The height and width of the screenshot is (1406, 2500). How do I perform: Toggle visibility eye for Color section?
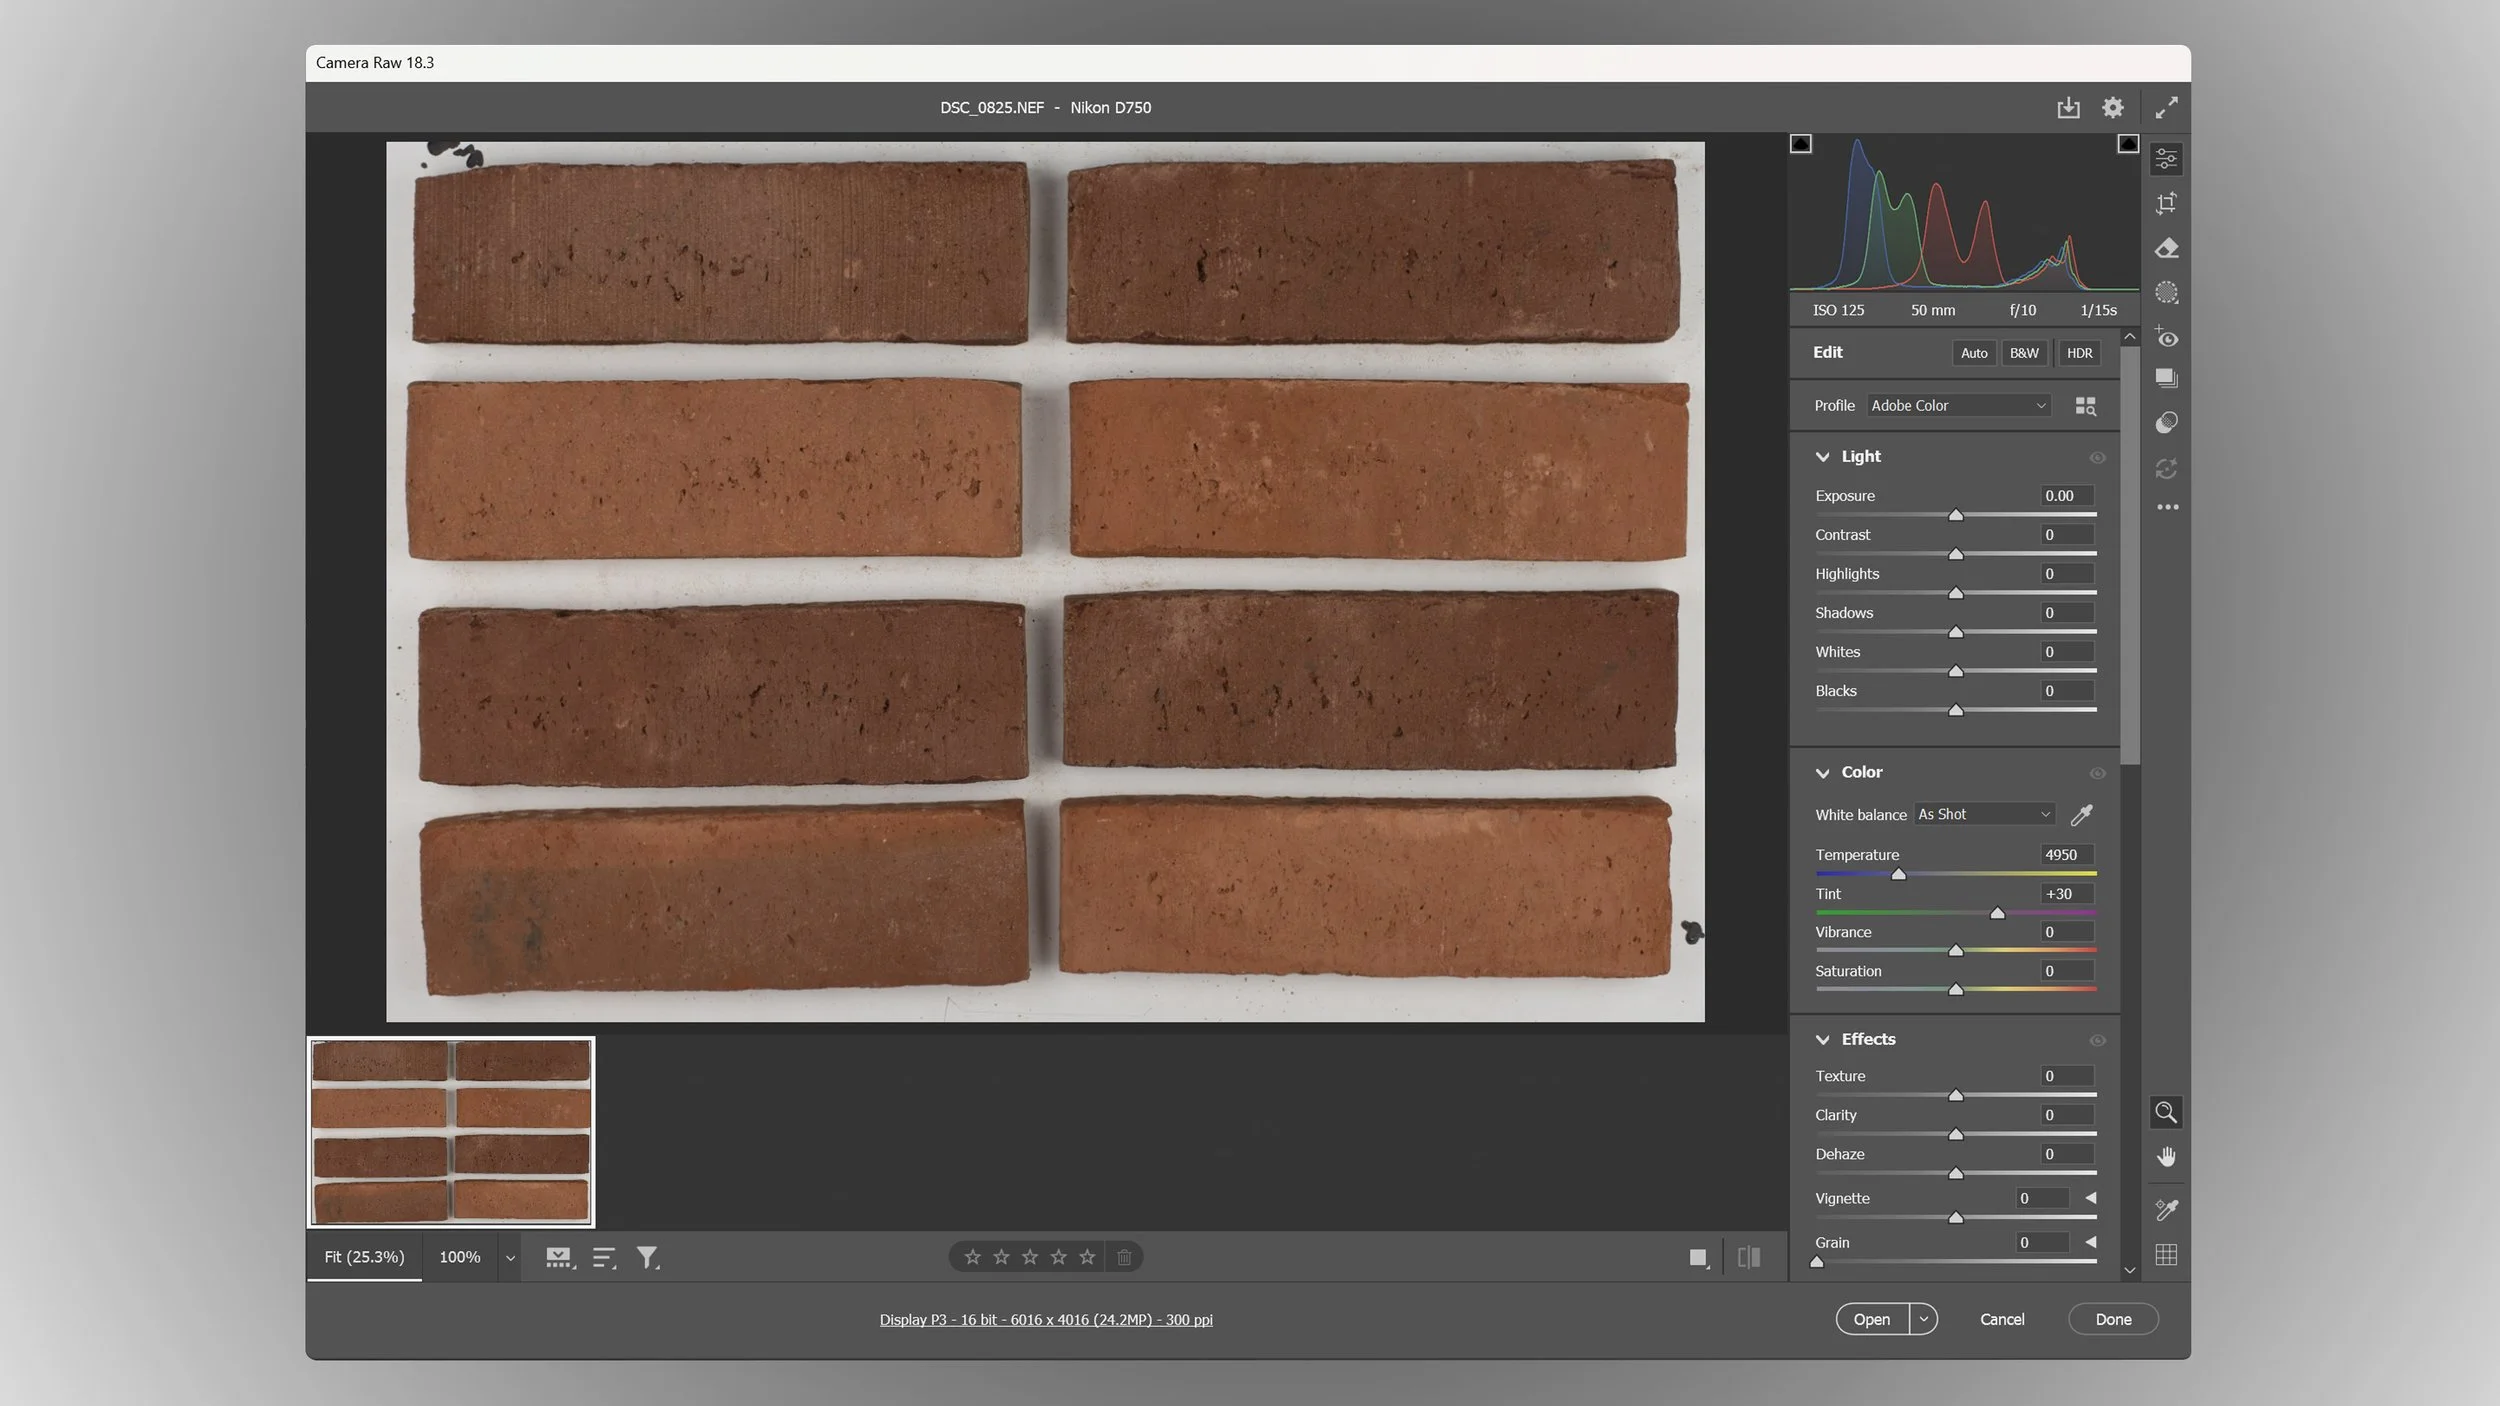2097,774
